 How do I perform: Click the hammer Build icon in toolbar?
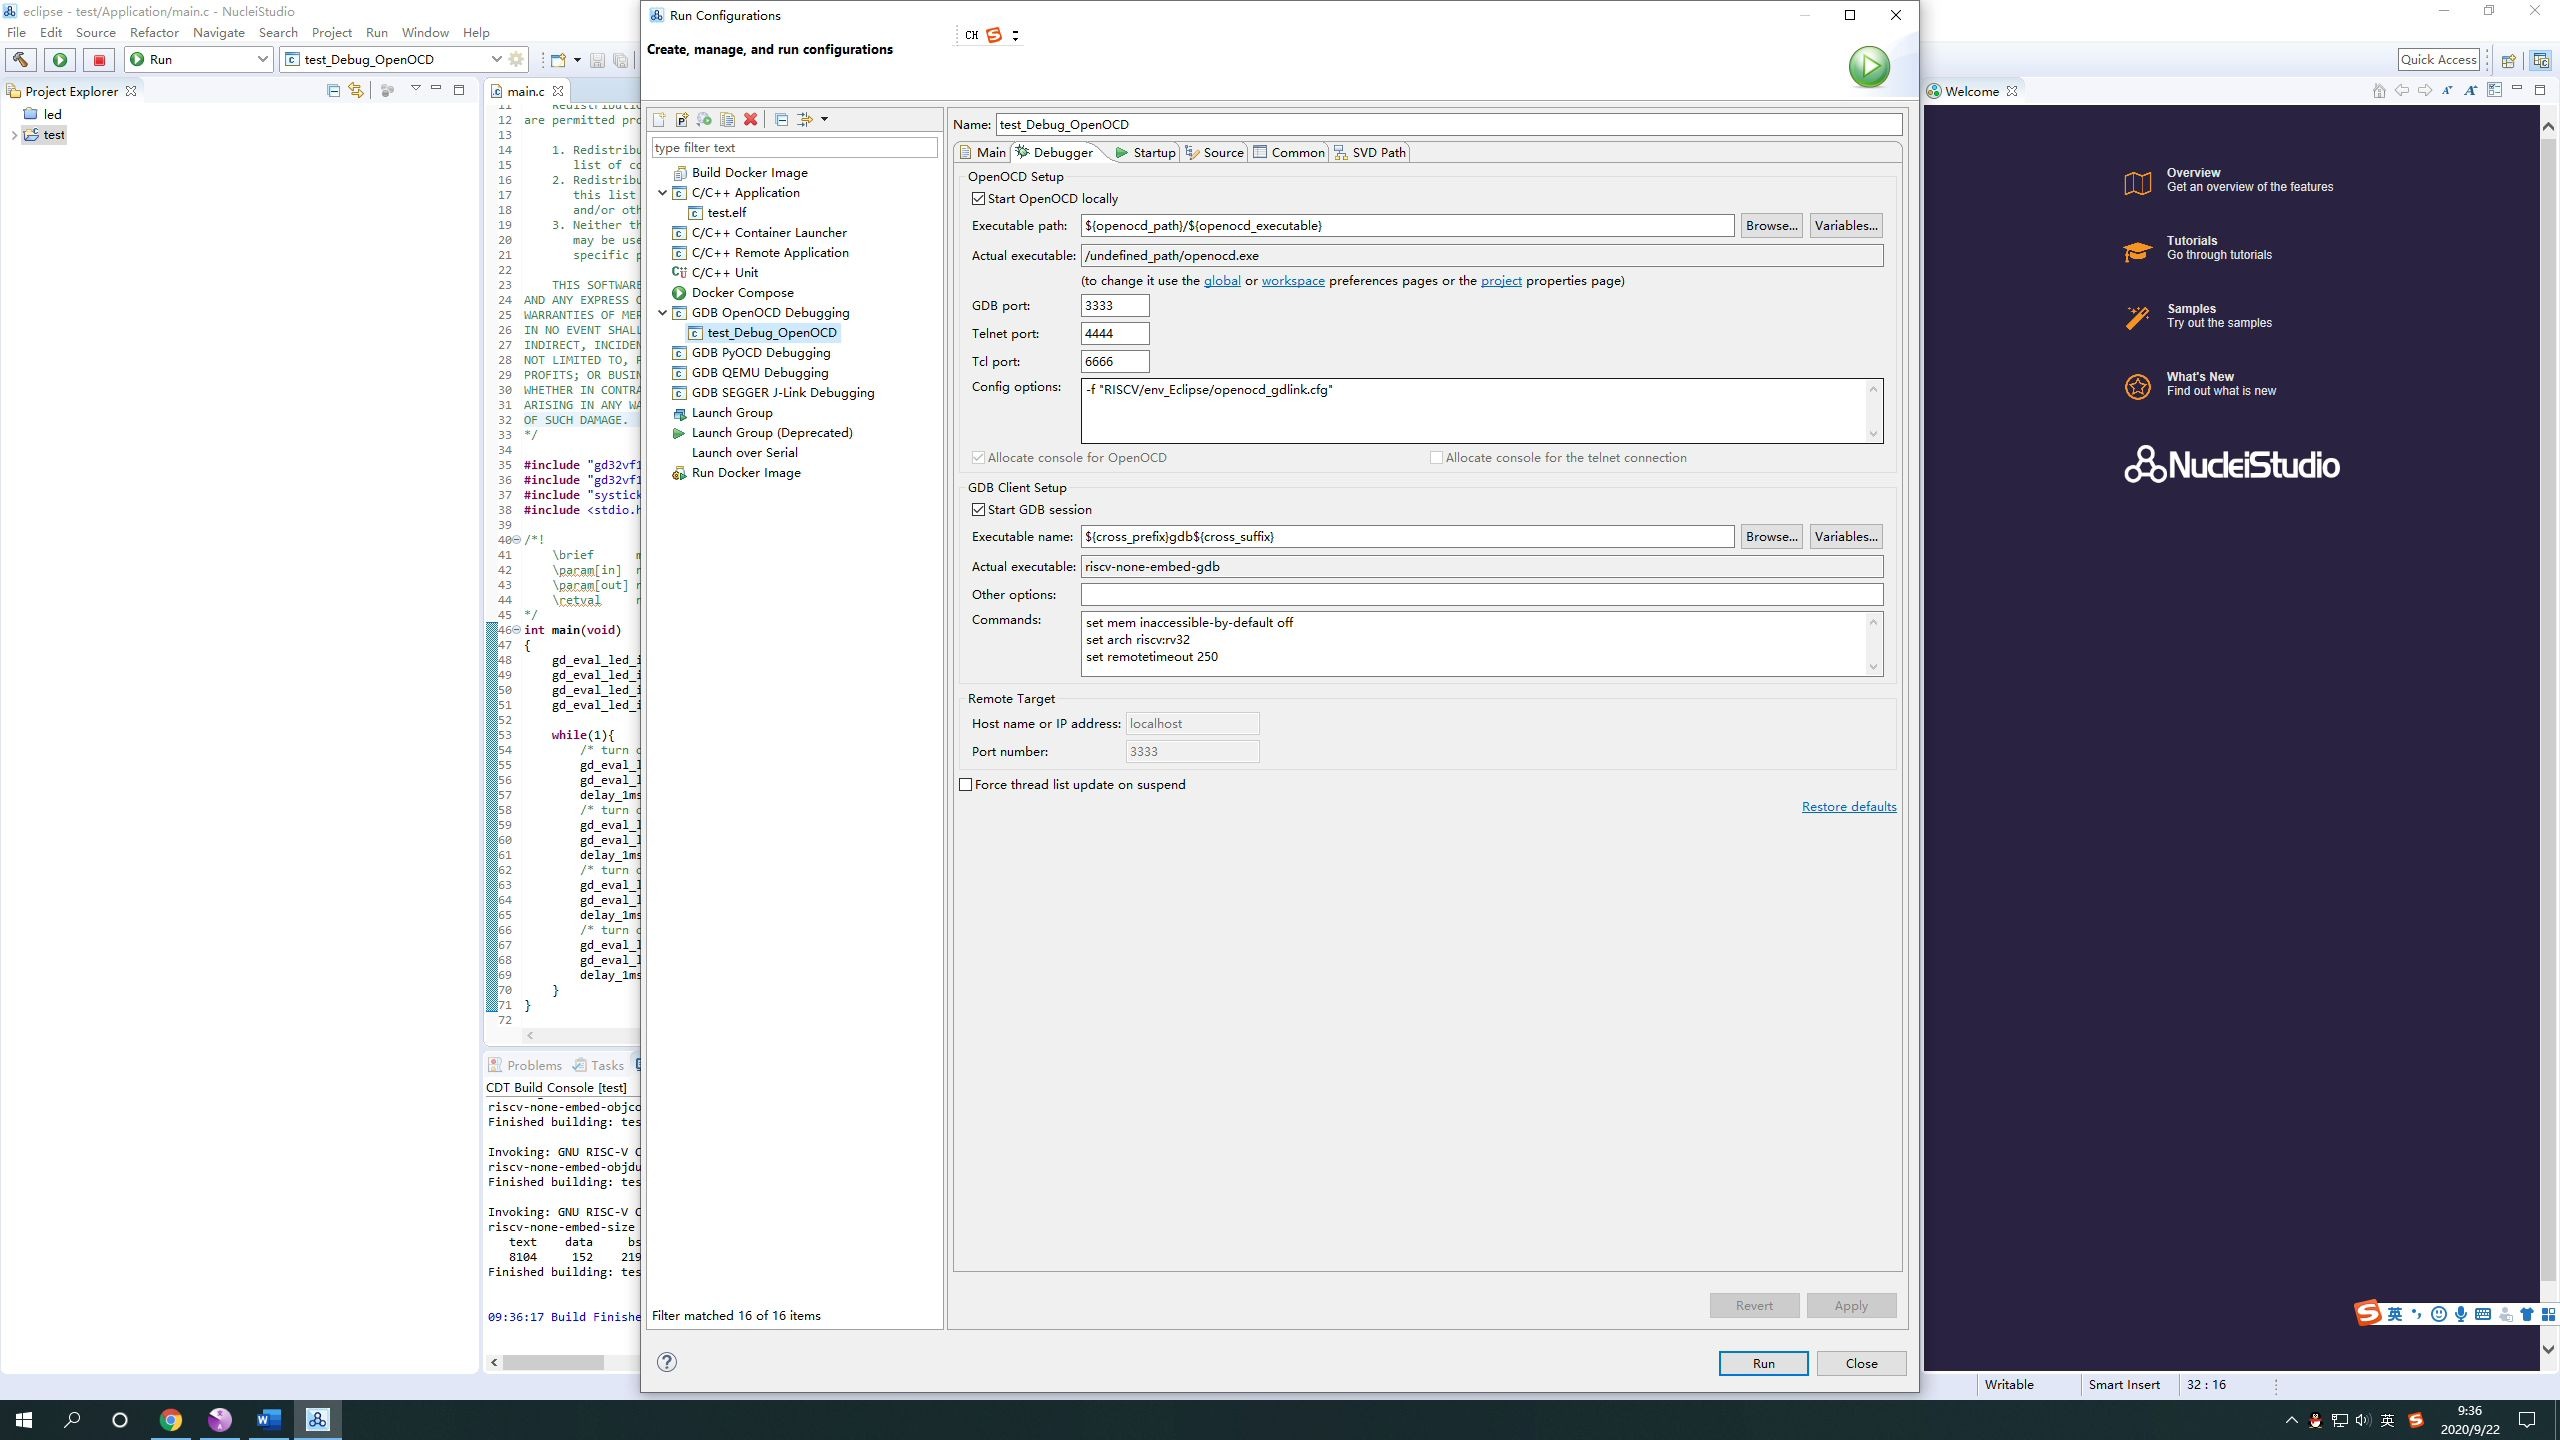pos(20,60)
